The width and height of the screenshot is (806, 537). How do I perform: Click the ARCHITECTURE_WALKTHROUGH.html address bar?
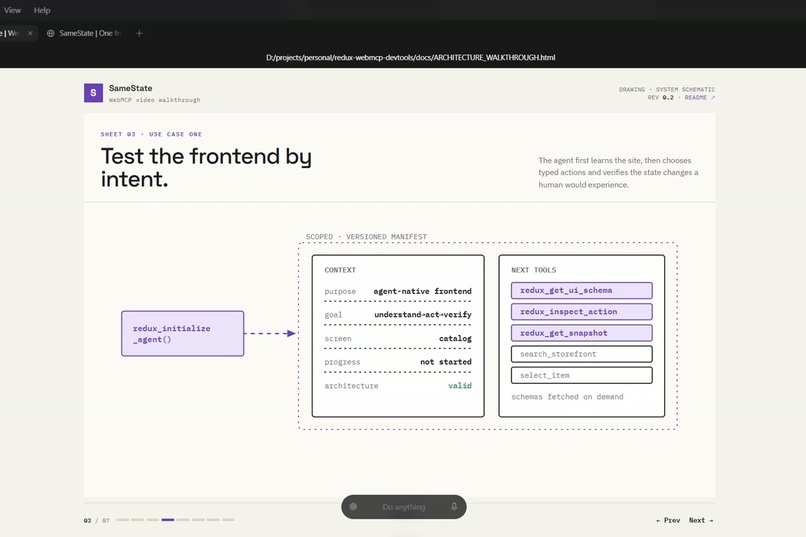tap(410, 58)
